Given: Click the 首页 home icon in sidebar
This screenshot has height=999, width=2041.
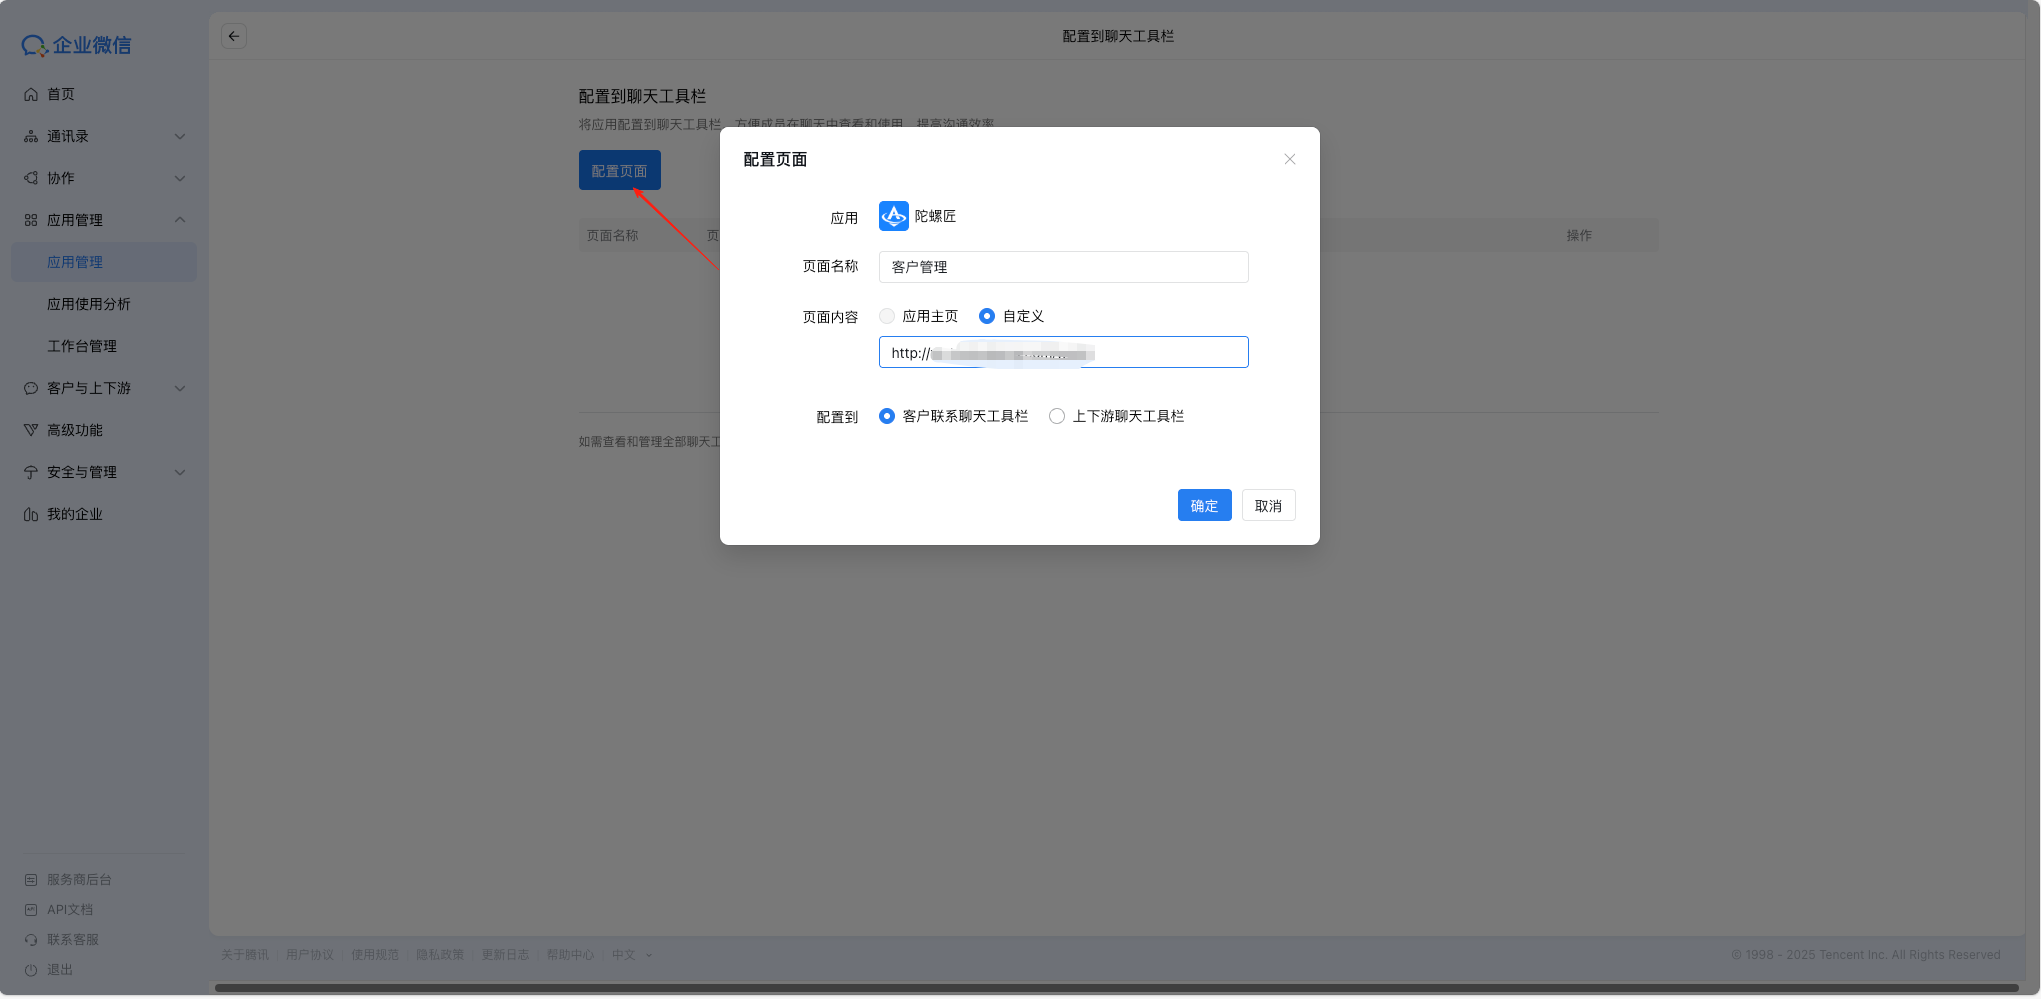Looking at the screenshot, I should pyautogui.click(x=31, y=94).
